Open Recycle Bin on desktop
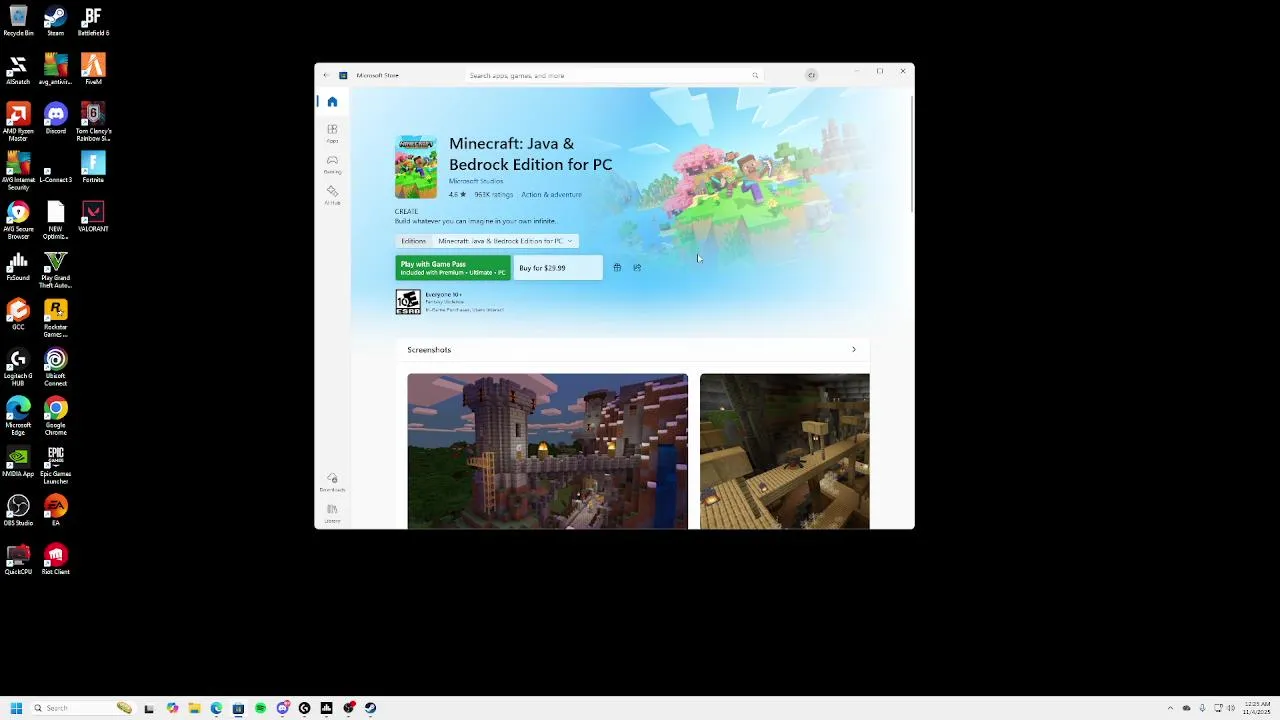Screen dimensions: 1280x720 (18, 21)
